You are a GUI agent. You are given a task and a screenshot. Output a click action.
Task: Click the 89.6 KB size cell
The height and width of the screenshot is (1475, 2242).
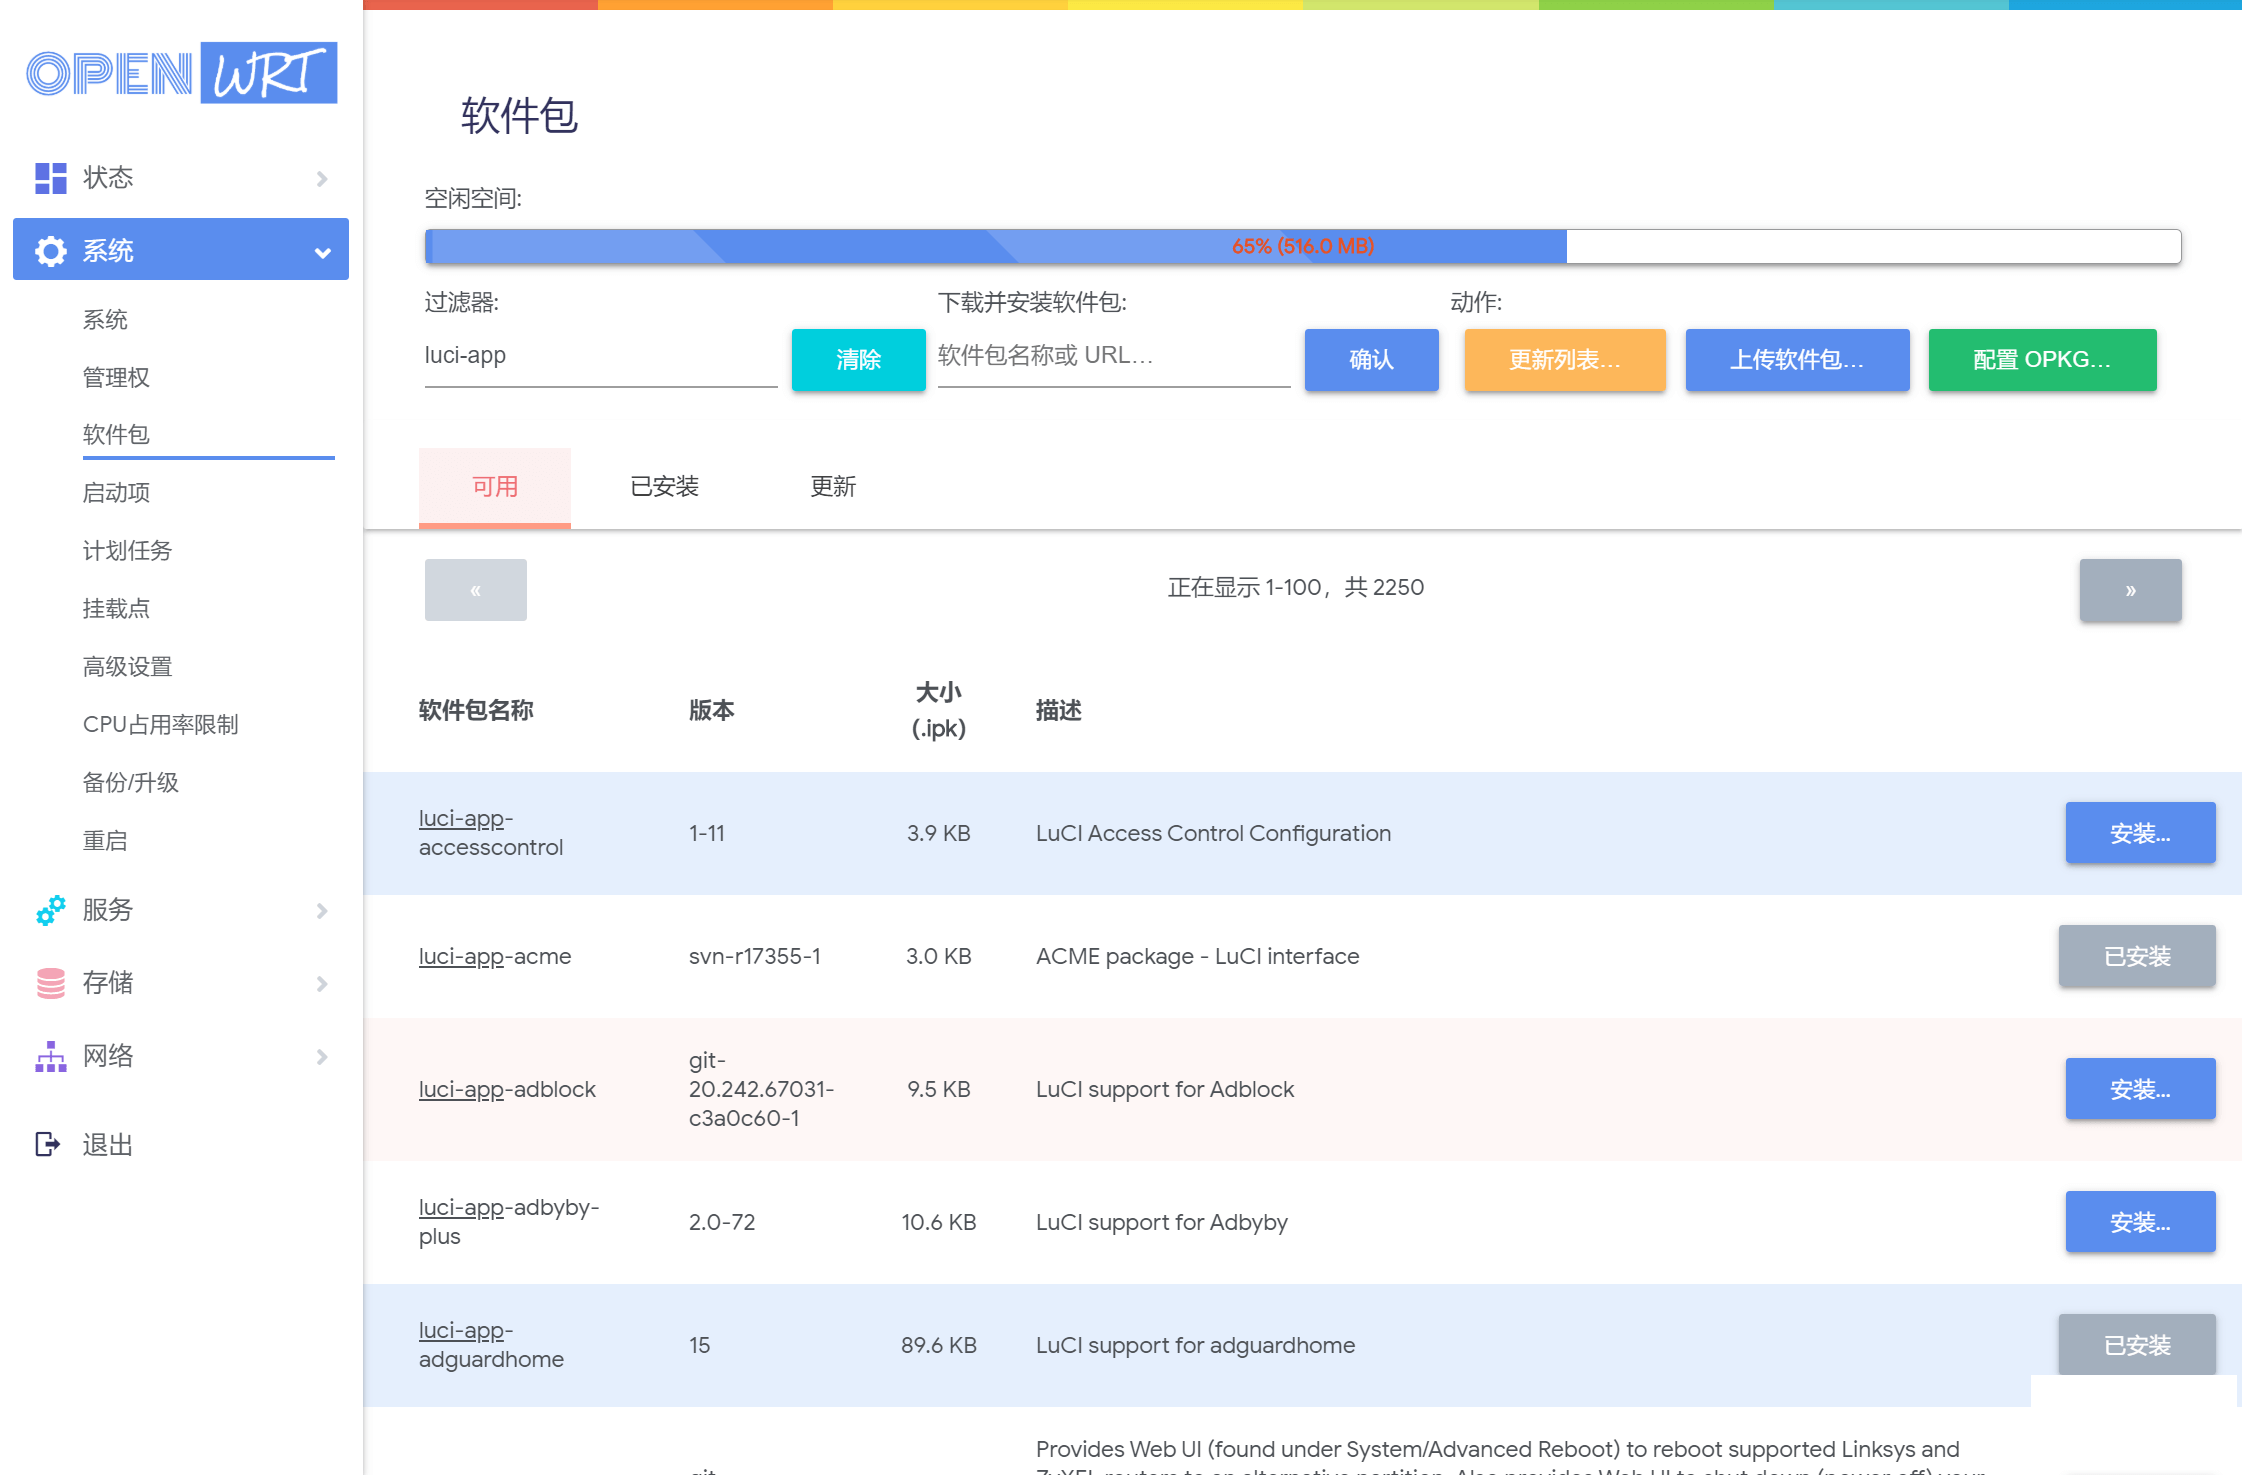(x=939, y=1345)
